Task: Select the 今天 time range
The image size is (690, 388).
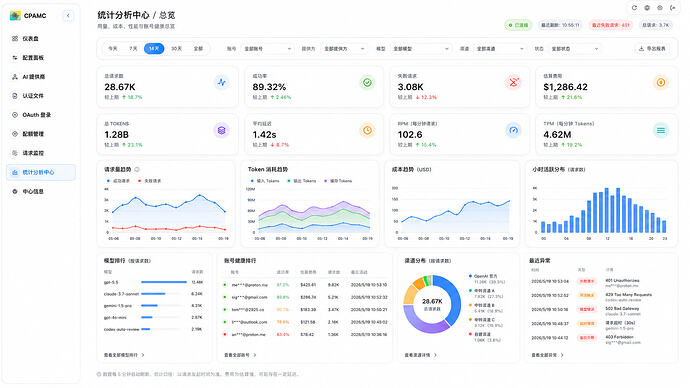Action: tap(113, 48)
